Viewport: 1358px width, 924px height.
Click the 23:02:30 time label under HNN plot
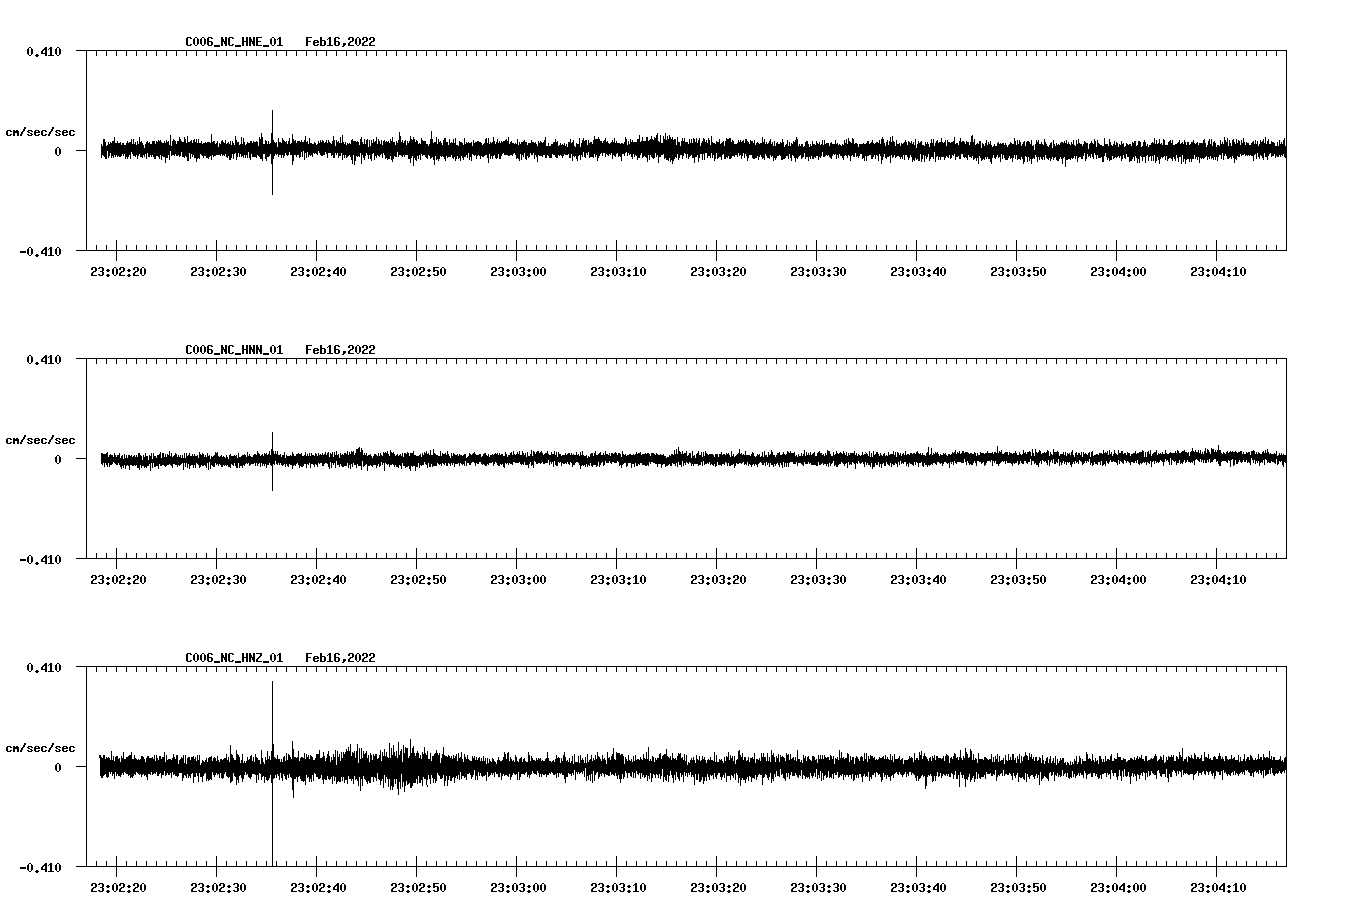(x=218, y=580)
